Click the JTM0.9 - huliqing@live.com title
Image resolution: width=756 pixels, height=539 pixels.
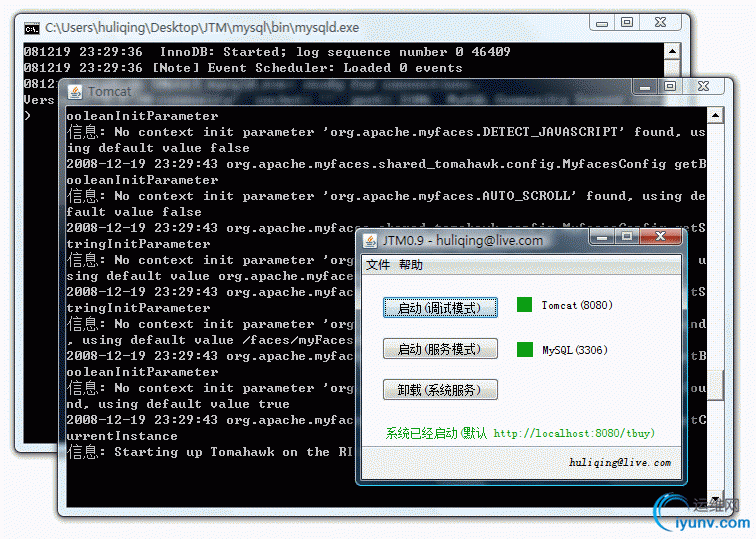tap(463, 240)
